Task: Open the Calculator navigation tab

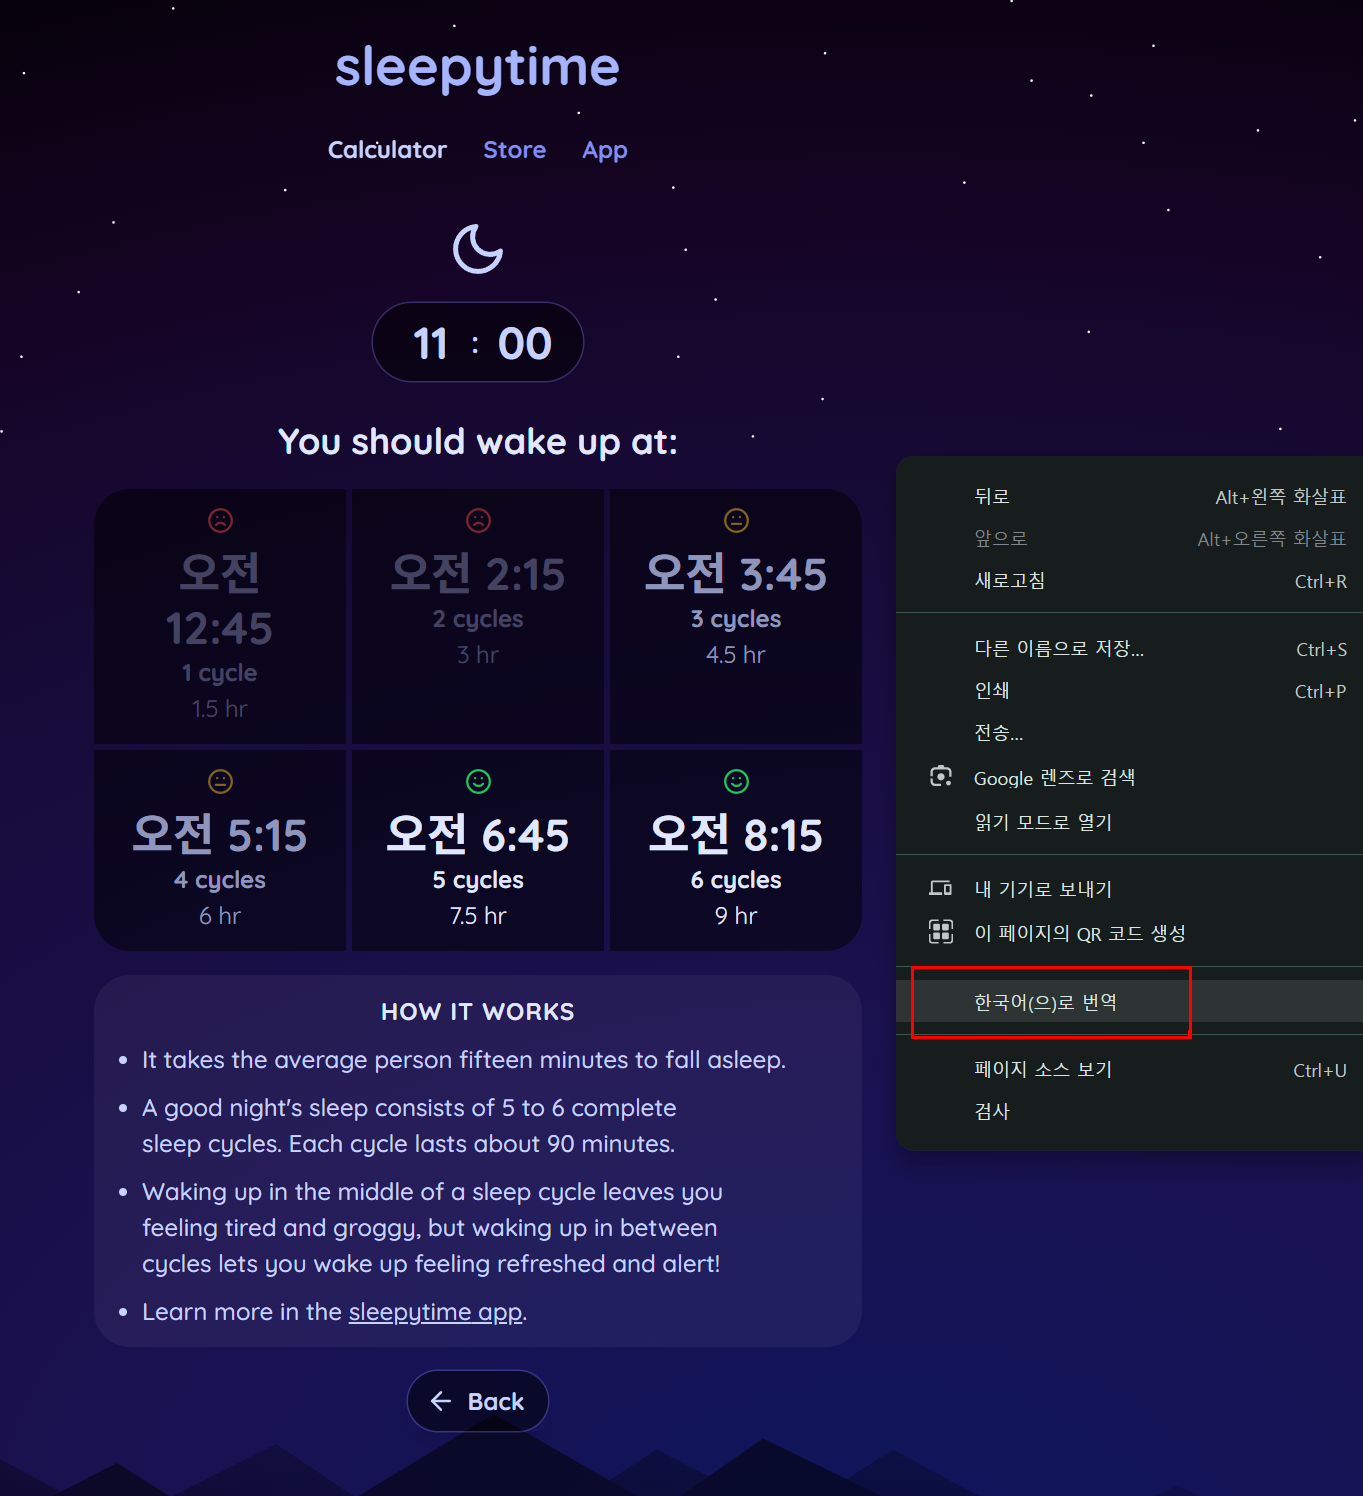Action: click(x=387, y=150)
